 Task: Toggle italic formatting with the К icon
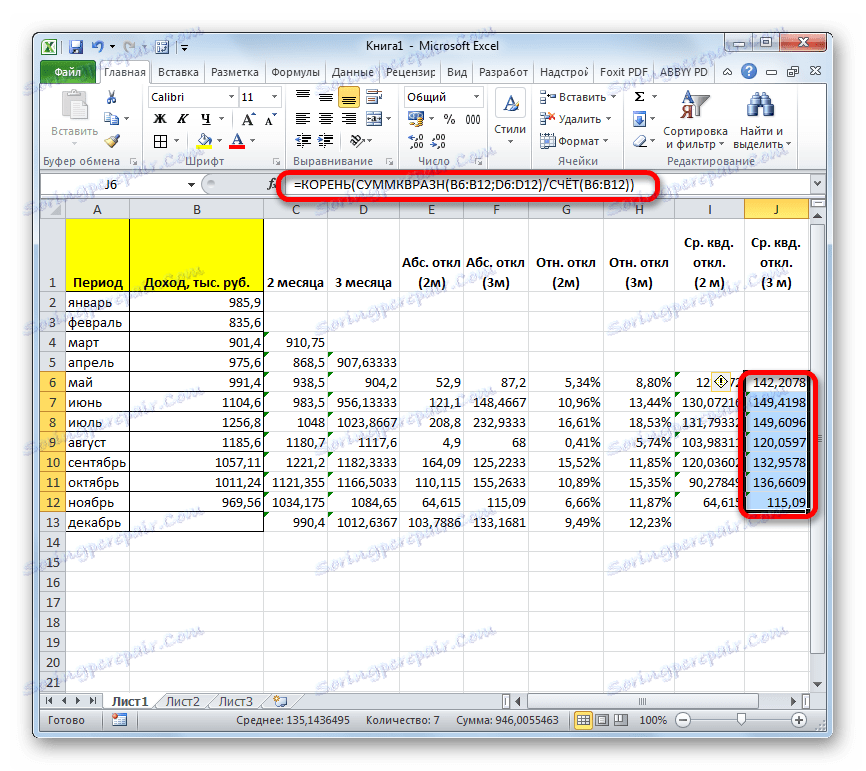click(x=182, y=118)
